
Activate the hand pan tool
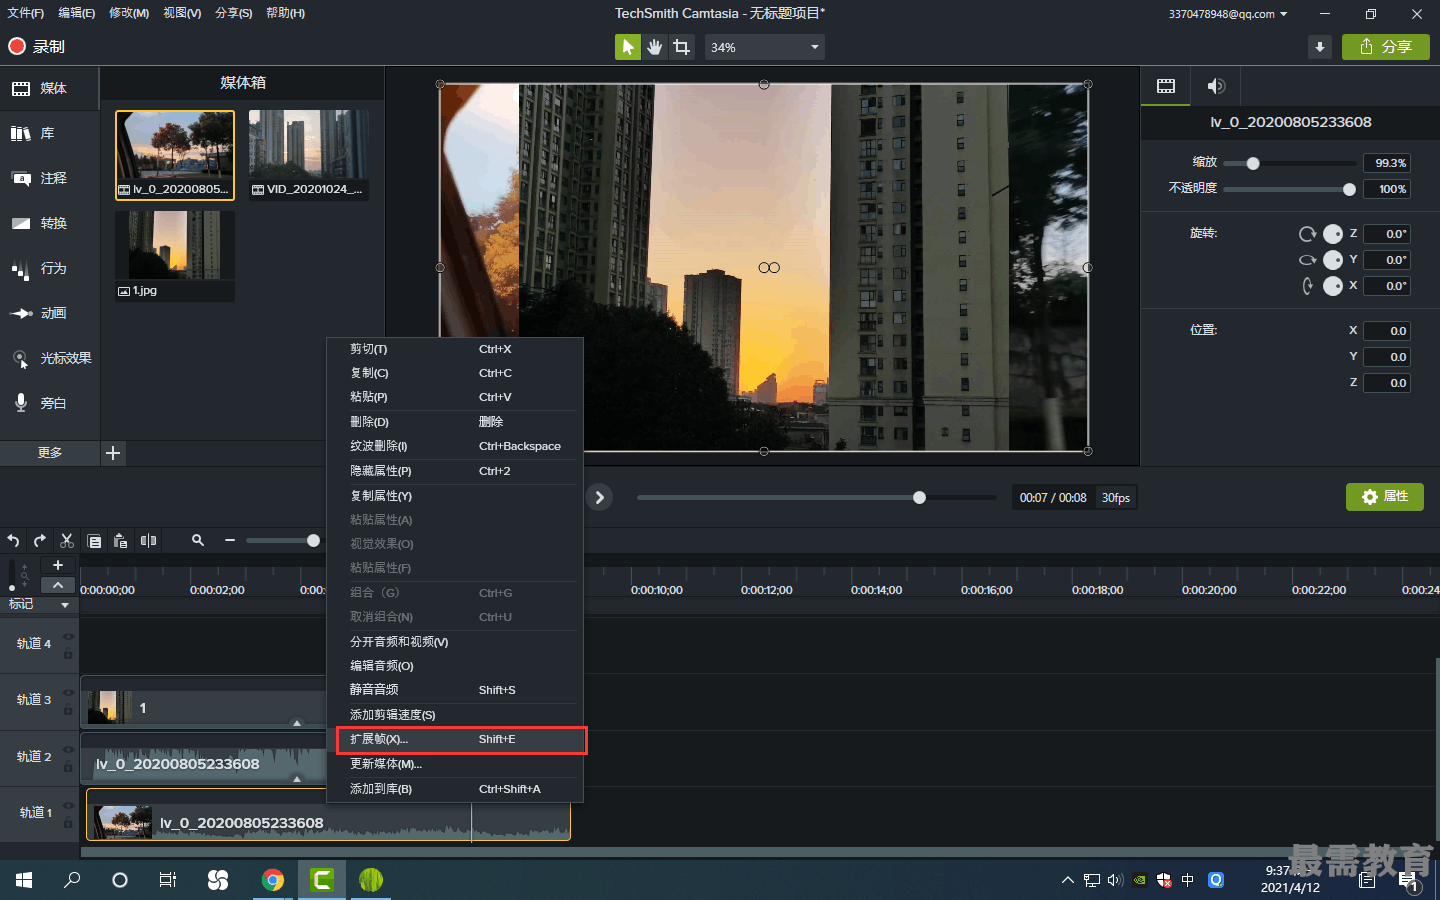point(654,47)
